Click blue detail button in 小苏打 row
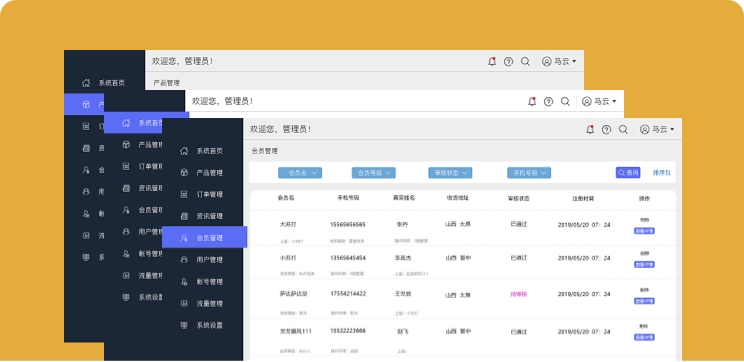 click(x=644, y=265)
